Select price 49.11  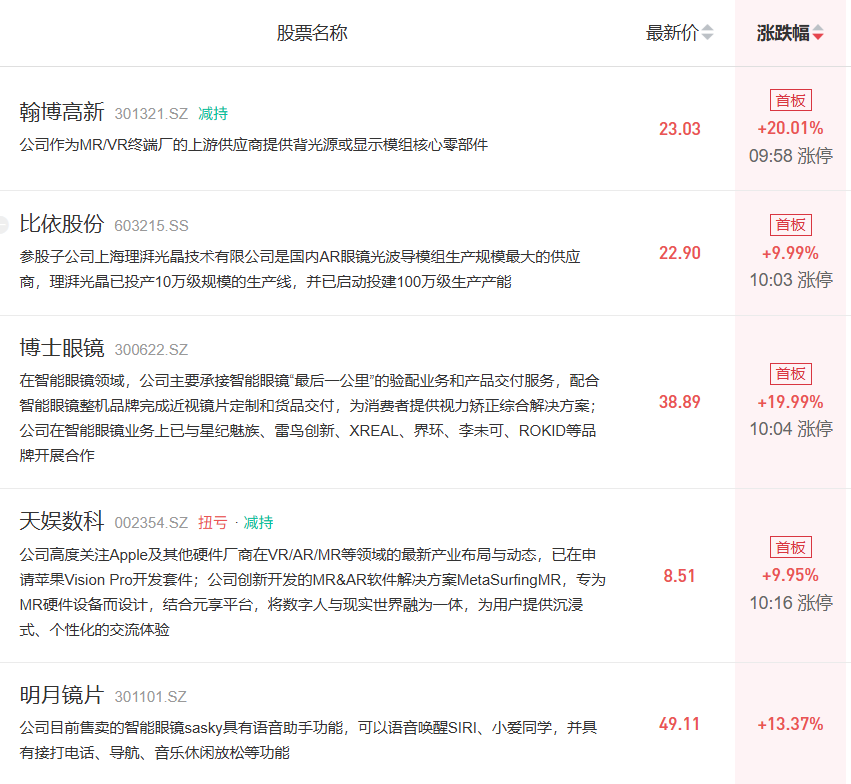click(x=679, y=724)
